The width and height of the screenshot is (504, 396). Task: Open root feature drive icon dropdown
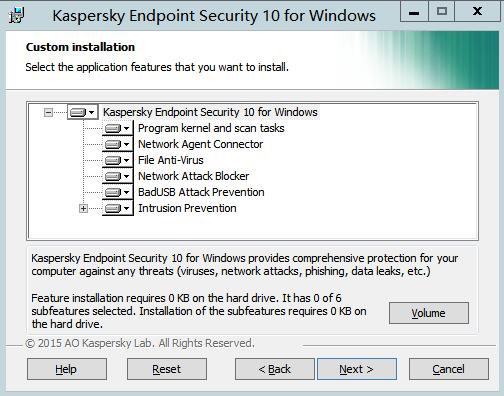(x=83, y=112)
